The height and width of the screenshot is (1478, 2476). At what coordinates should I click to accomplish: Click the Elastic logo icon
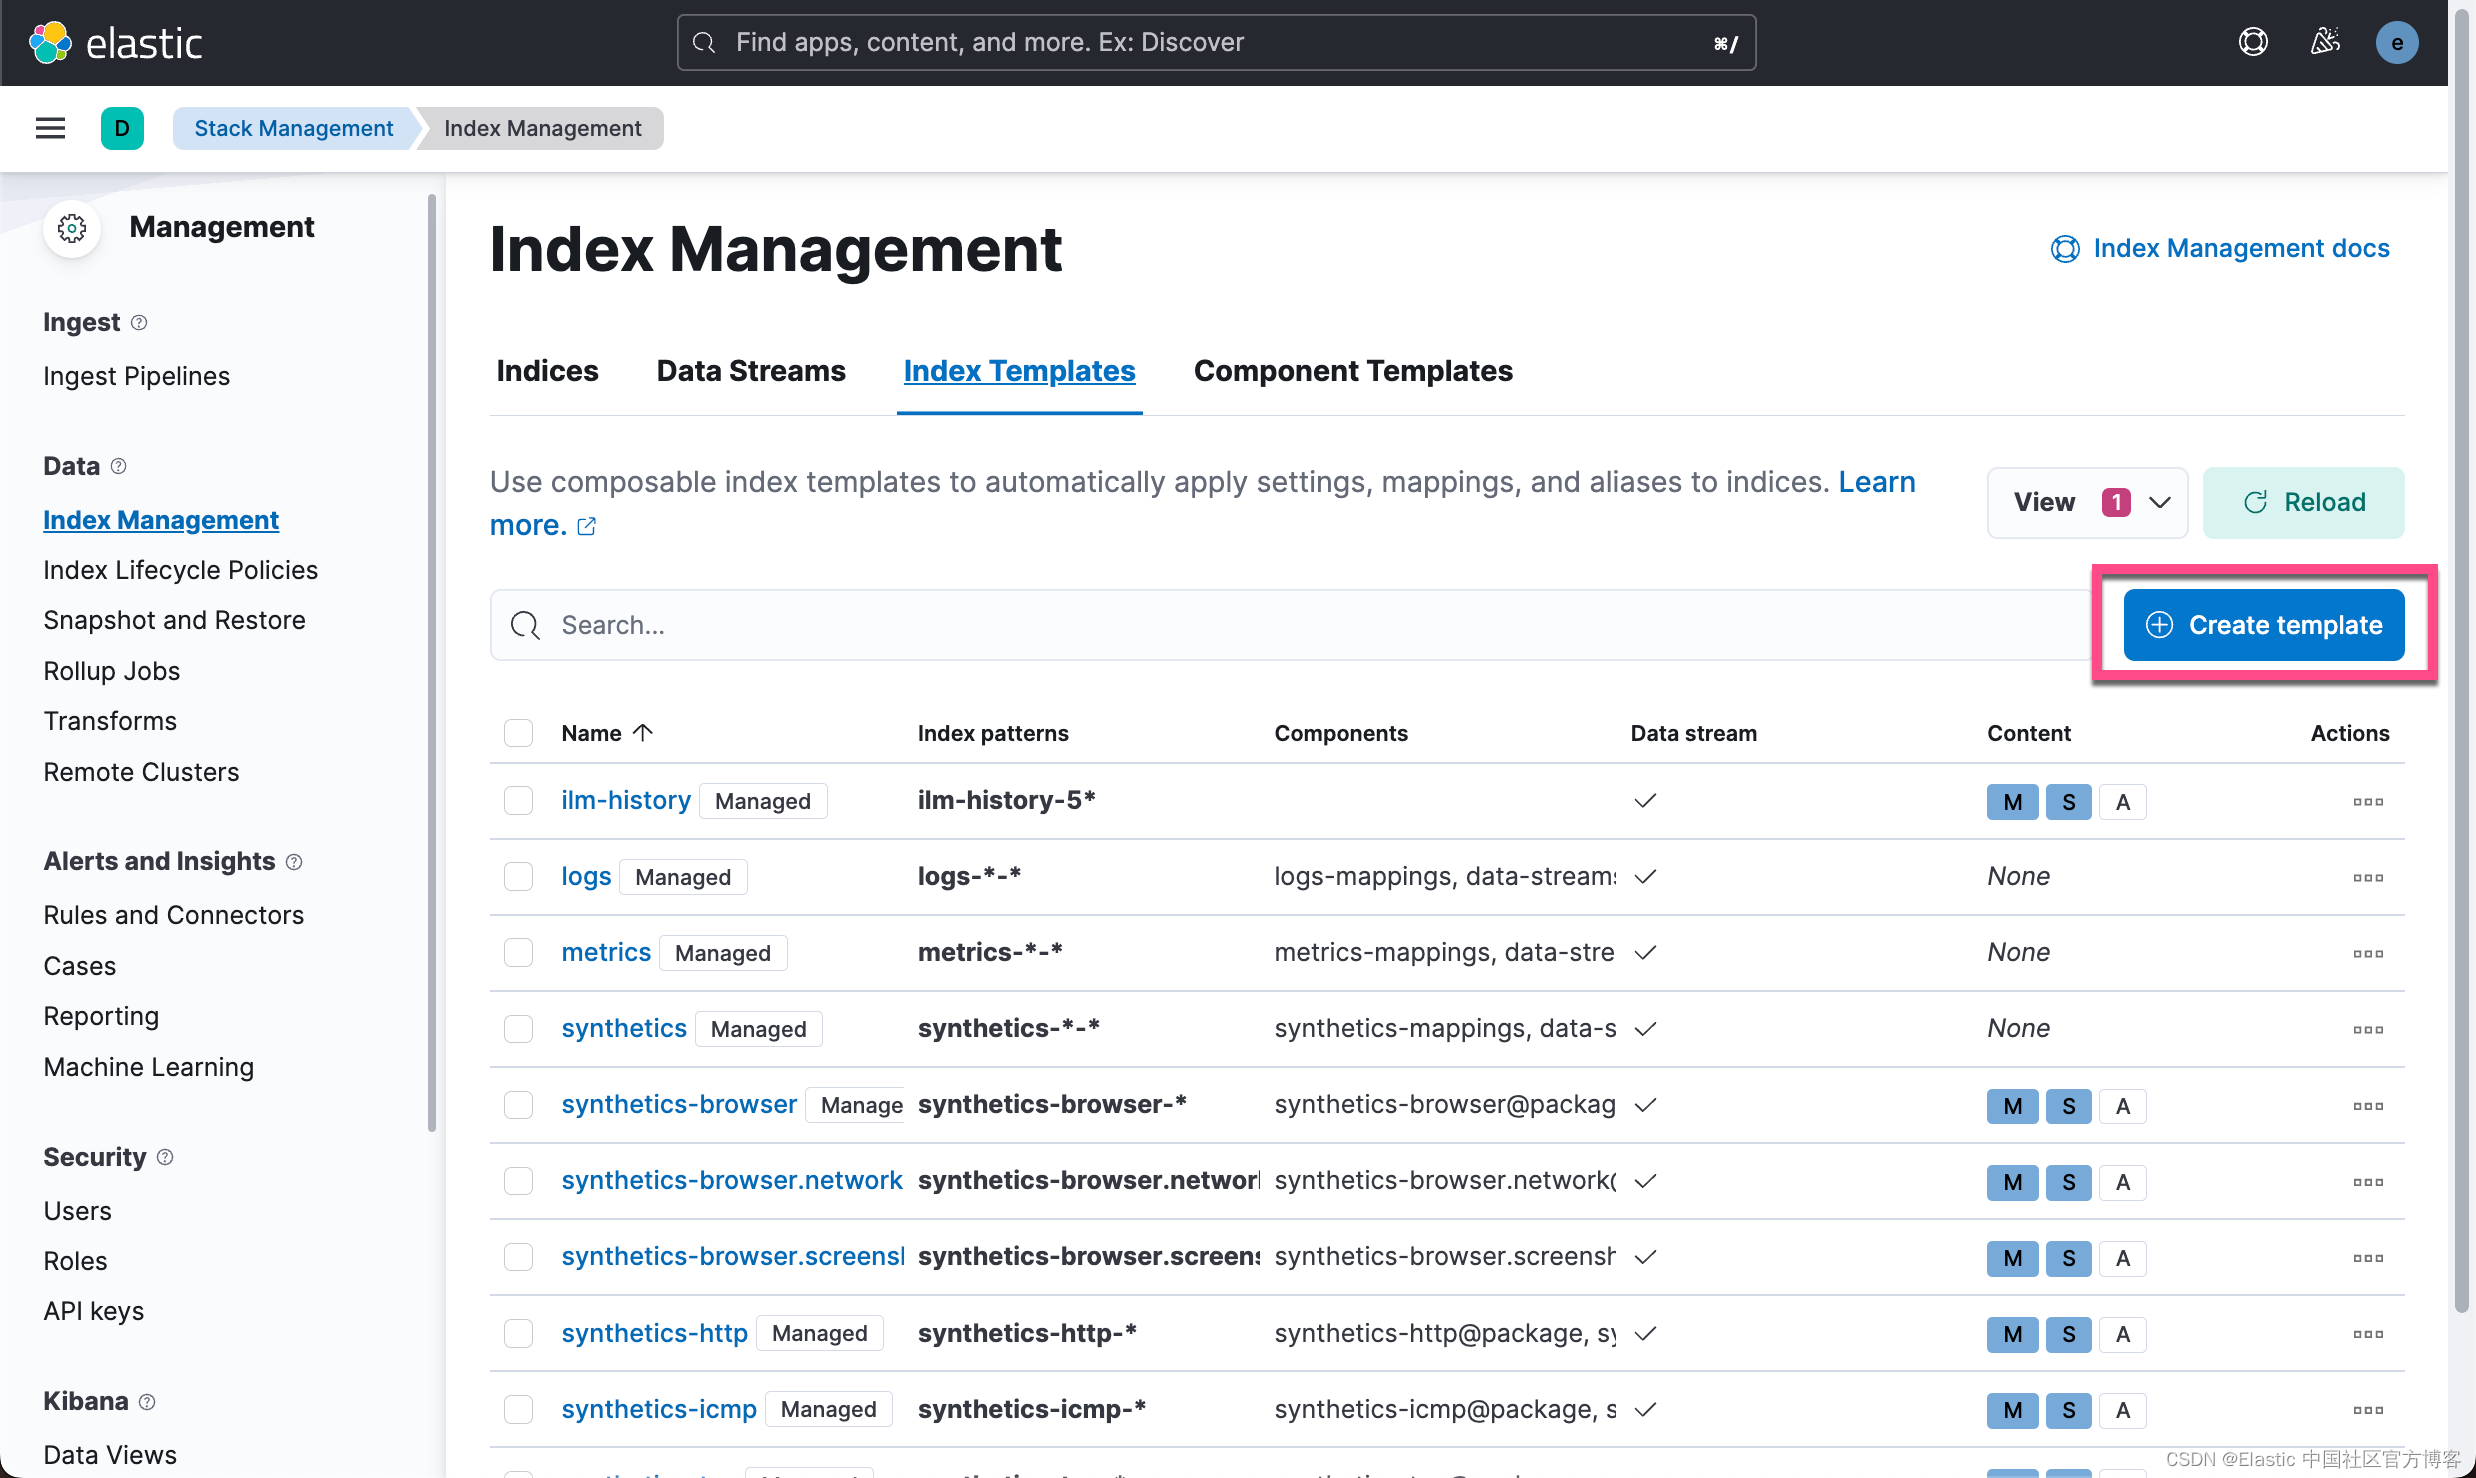coord(50,42)
